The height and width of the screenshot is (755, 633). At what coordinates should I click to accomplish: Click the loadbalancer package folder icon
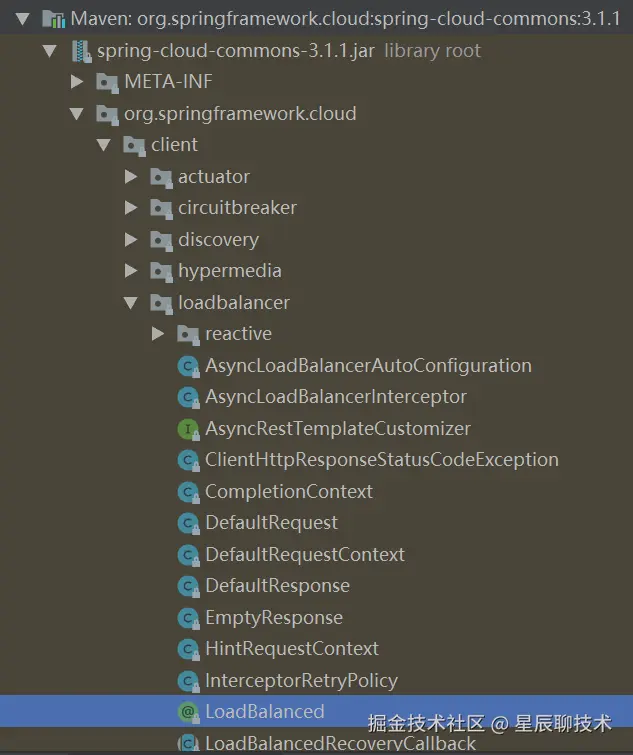tap(161, 304)
